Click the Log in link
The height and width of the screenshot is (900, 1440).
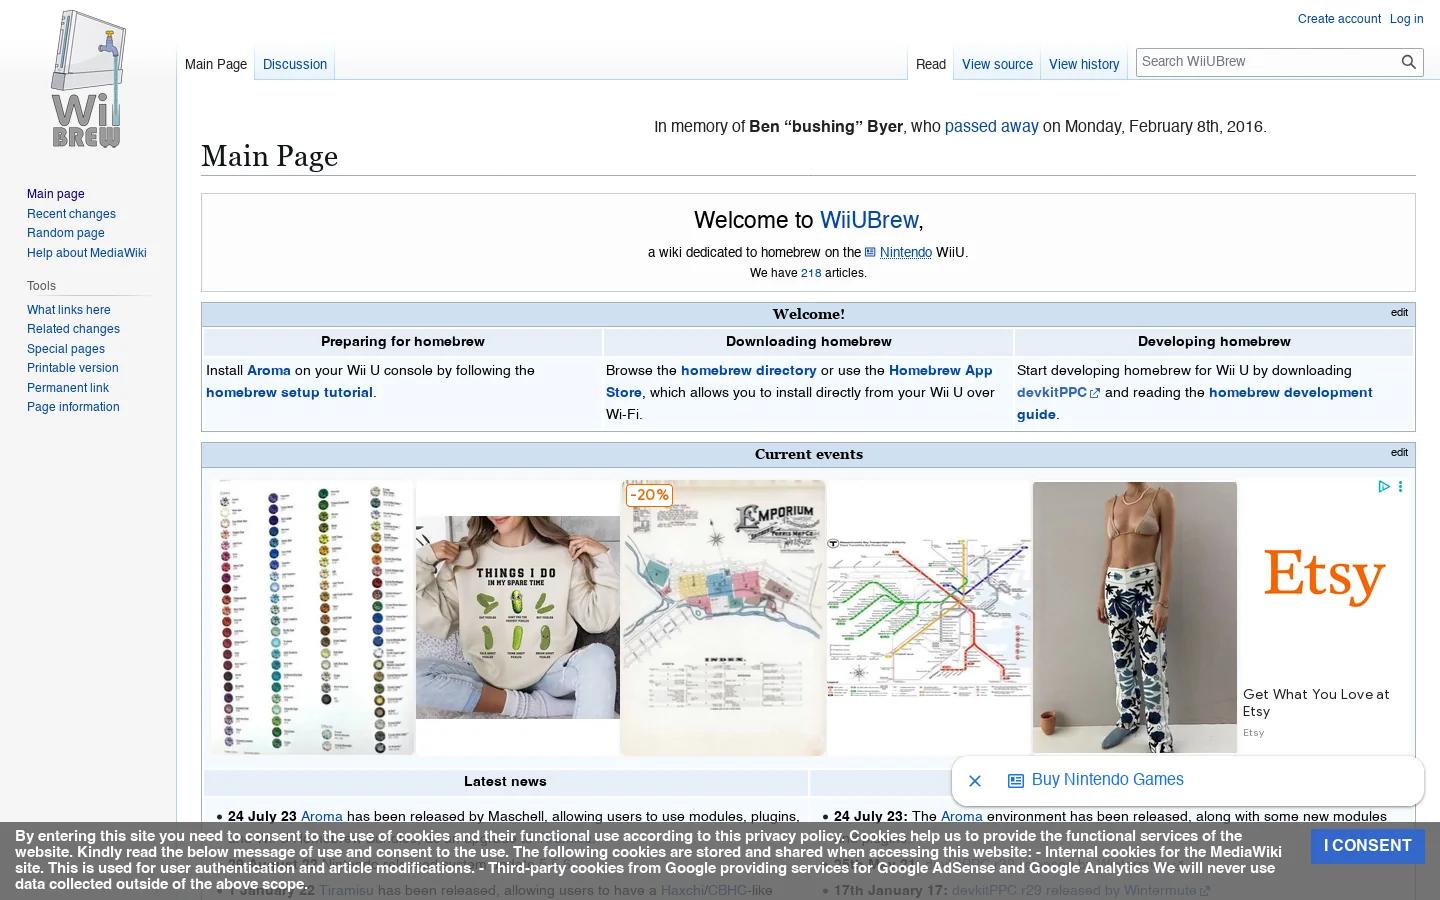[x=1406, y=19]
